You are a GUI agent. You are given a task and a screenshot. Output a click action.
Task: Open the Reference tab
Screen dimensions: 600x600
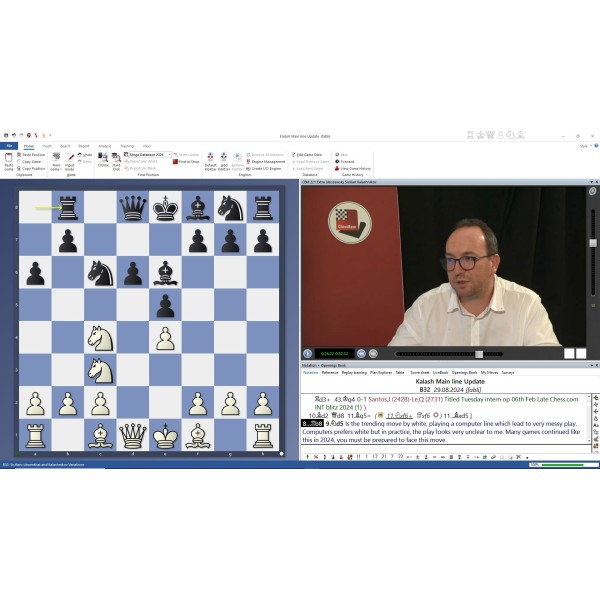tap(330, 372)
